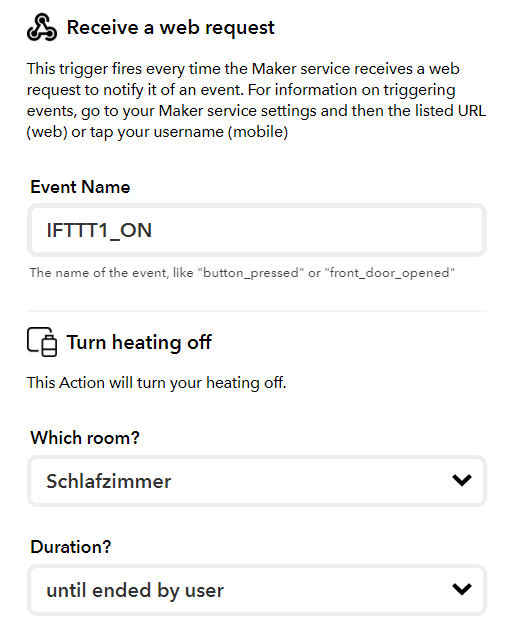Click the Webhooks service icon
512x639 pixels.
pos(42,27)
